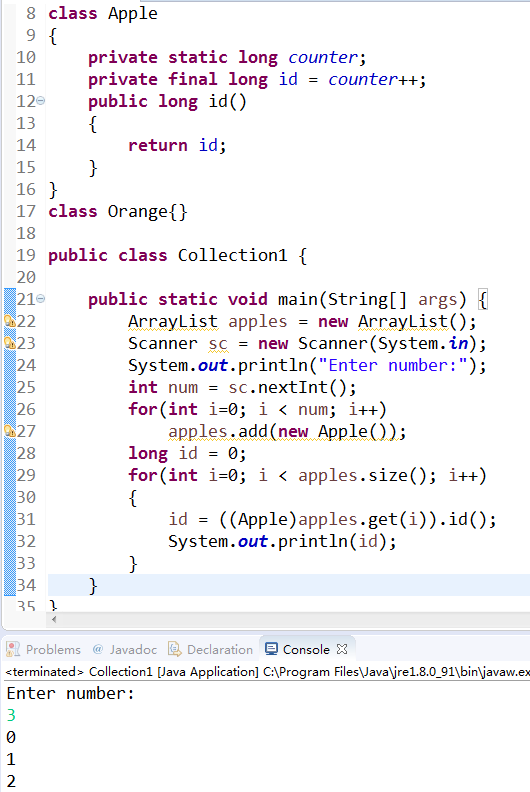Screen dimensions: 530x792
Task: Click the highlighted closing brace on line 34
Action: [92, 586]
